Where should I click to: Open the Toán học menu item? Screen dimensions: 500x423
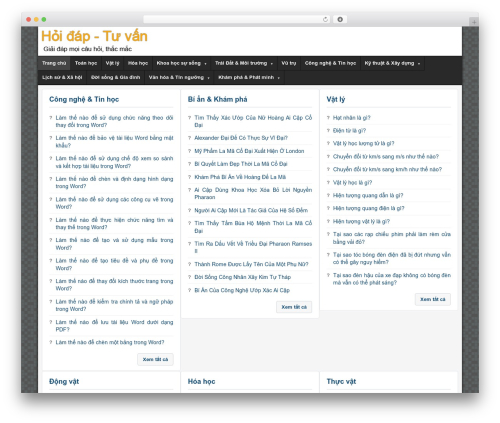click(x=86, y=63)
